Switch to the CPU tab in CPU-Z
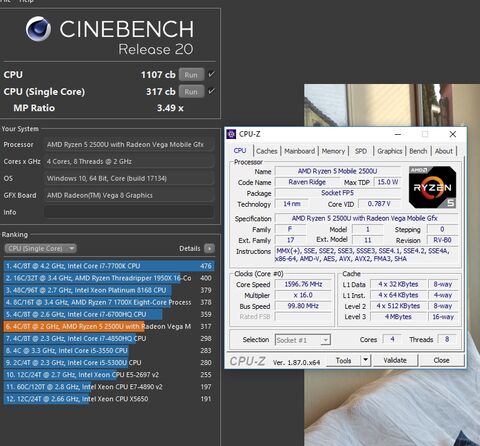This screenshot has height=446, width=480. [x=240, y=151]
